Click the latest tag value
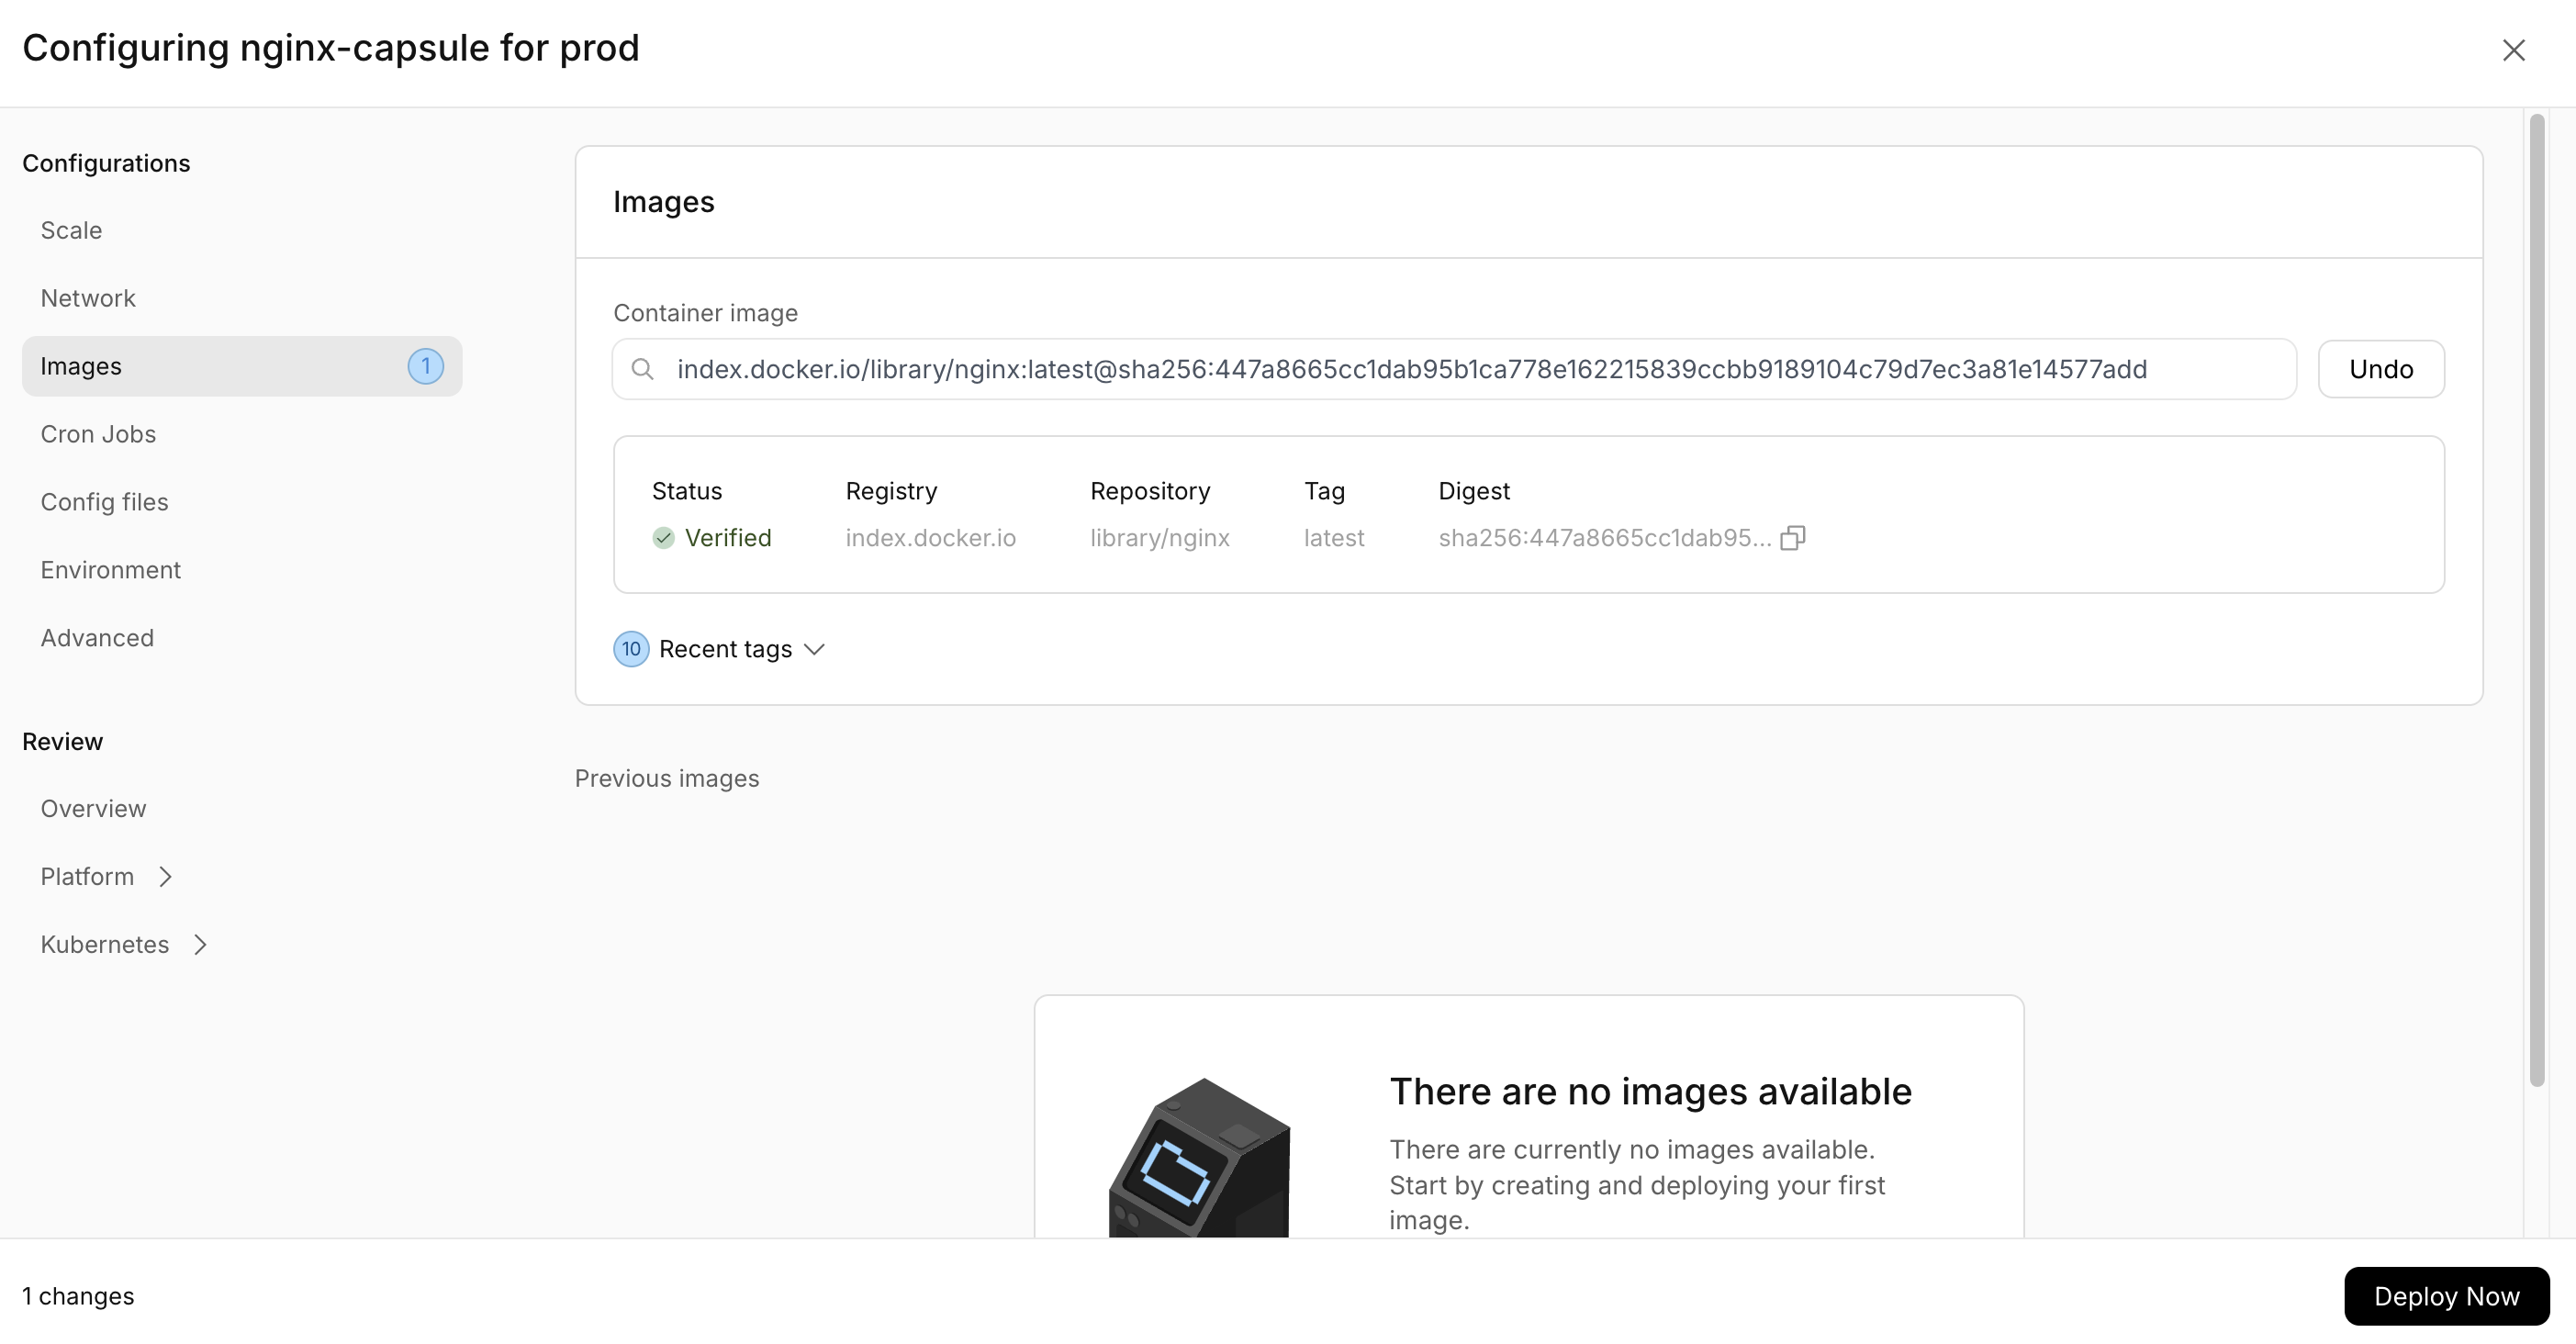Viewport: 2576px width, 1344px height. 1333,538
